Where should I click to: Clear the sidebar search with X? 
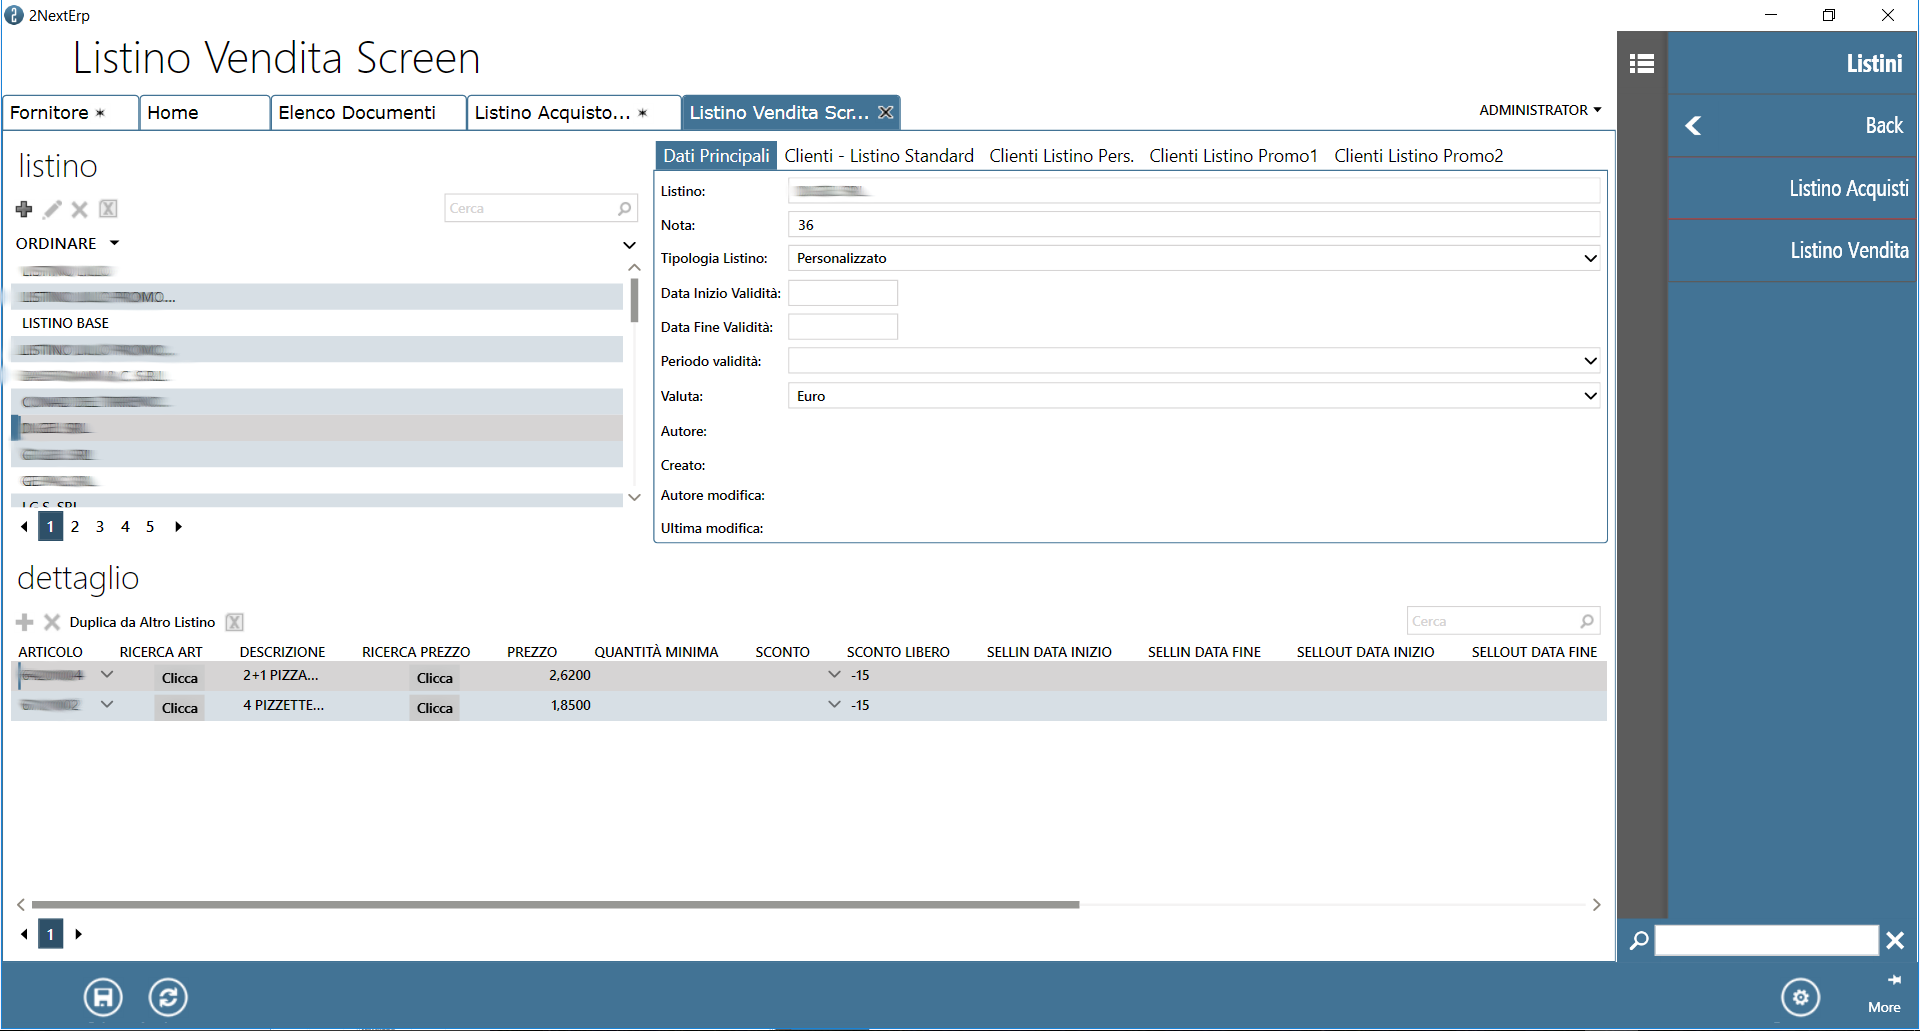click(x=1895, y=940)
